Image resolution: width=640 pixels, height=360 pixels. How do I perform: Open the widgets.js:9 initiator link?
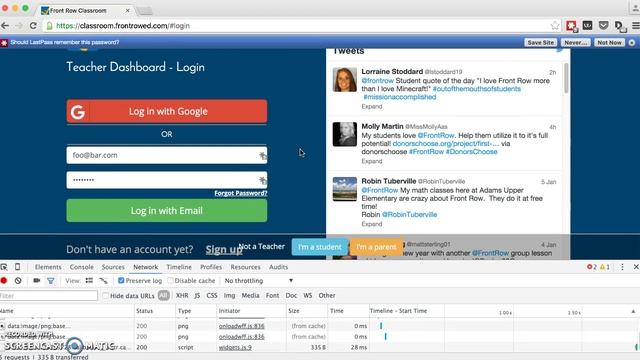coord(235,347)
